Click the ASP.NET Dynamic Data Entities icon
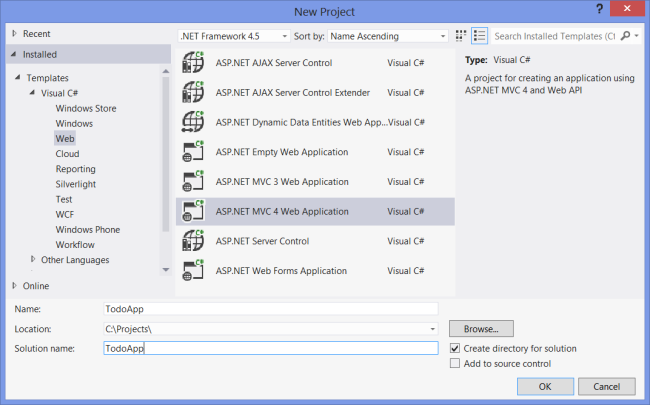Image resolution: width=650 pixels, height=405 pixels. 193,122
